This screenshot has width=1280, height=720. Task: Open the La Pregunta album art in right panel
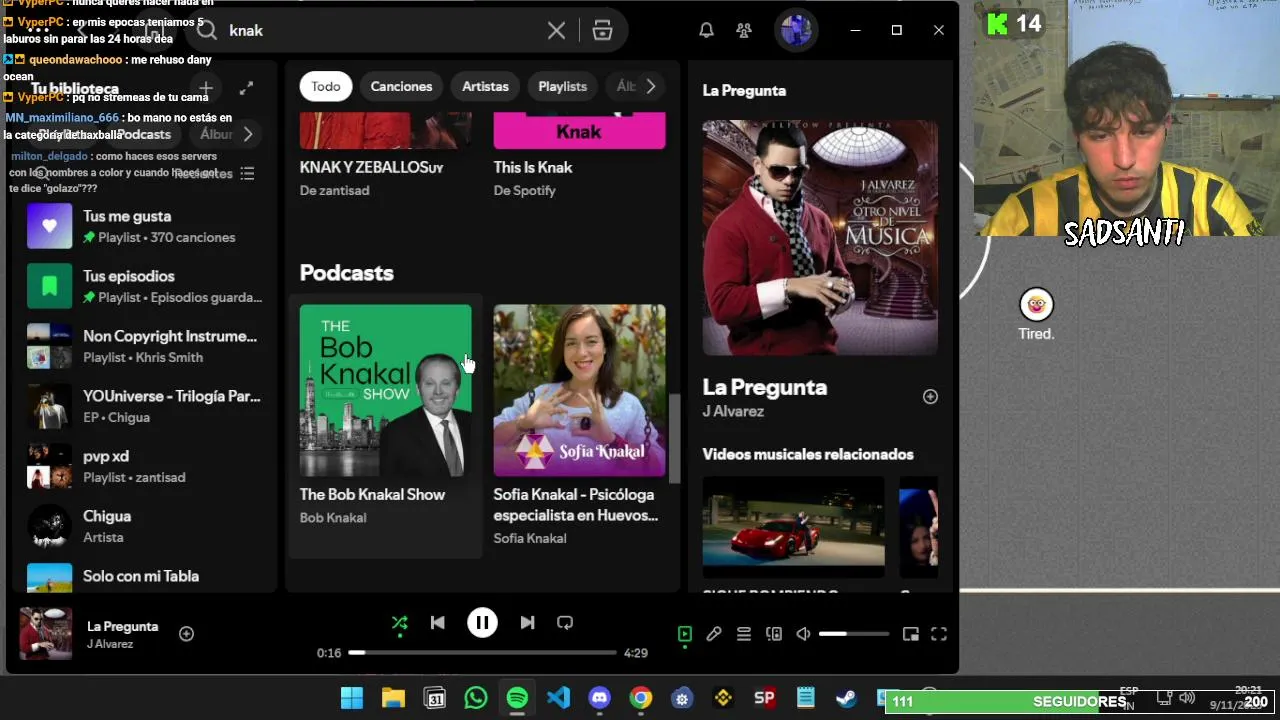(x=820, y=238)
